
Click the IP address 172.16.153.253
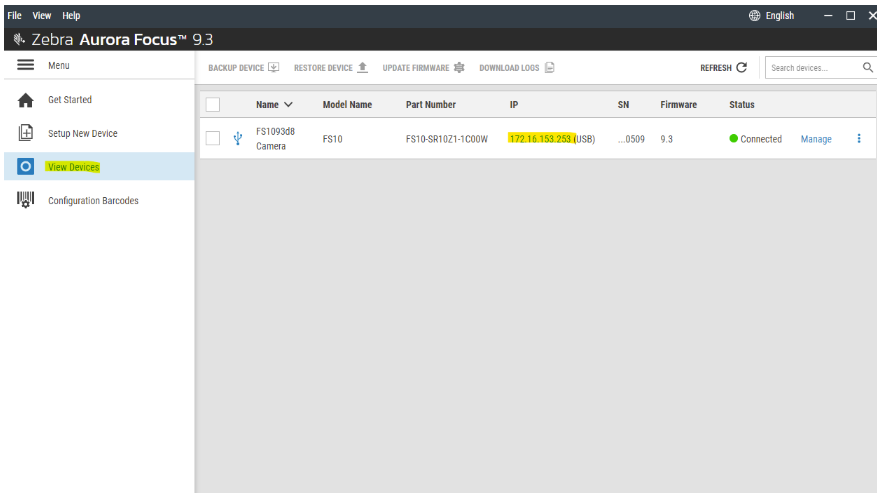(x=540, y=139)
